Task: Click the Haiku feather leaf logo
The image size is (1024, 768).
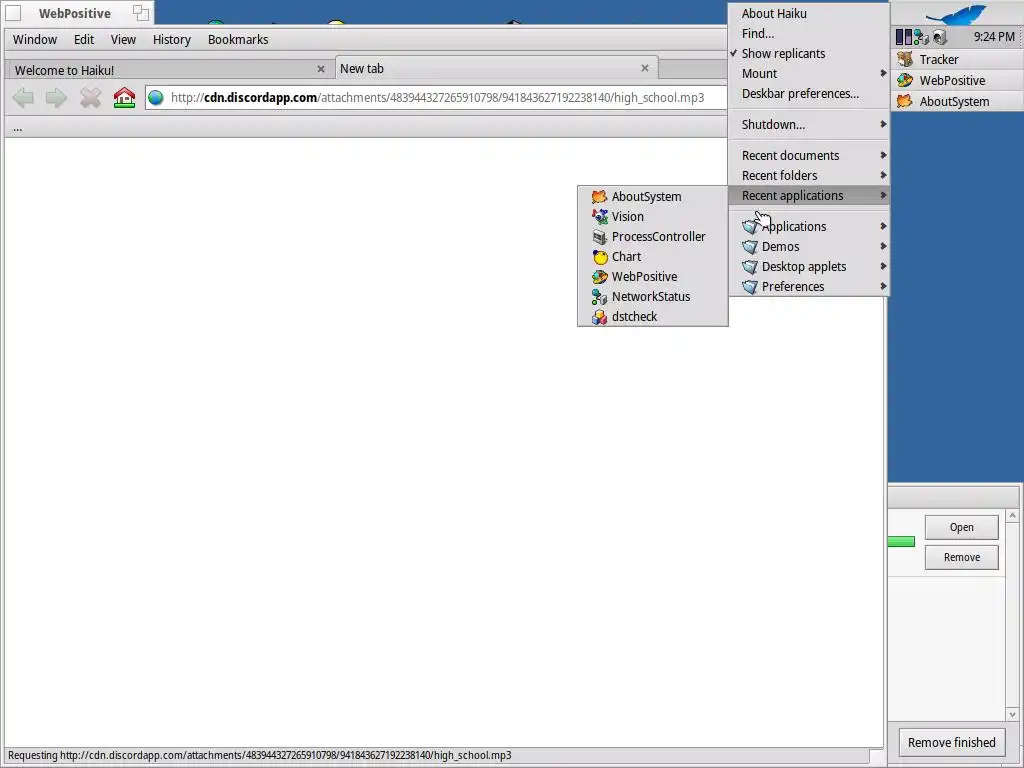Action: (957, 14)
